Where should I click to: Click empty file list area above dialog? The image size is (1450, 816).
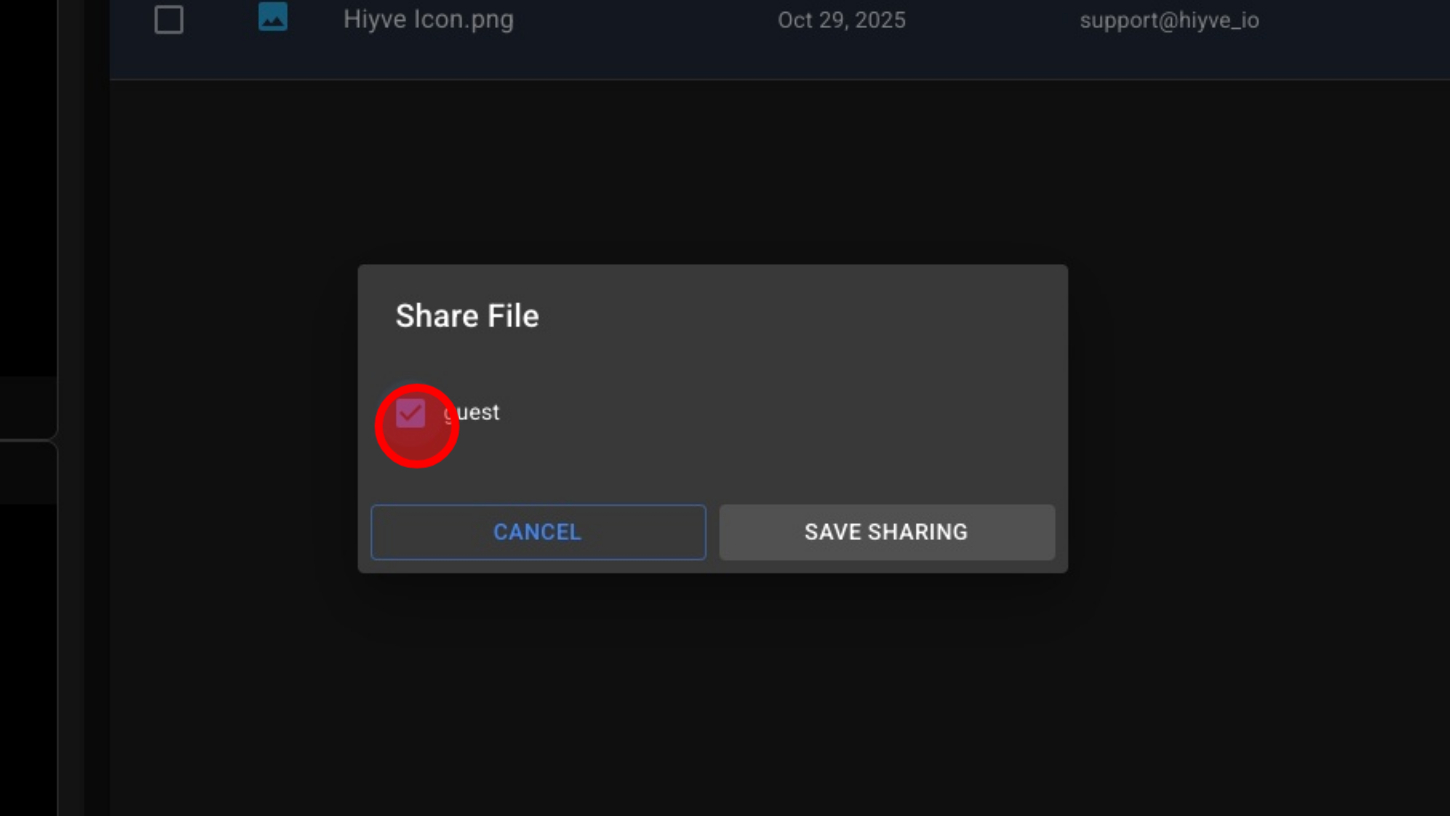712,170
